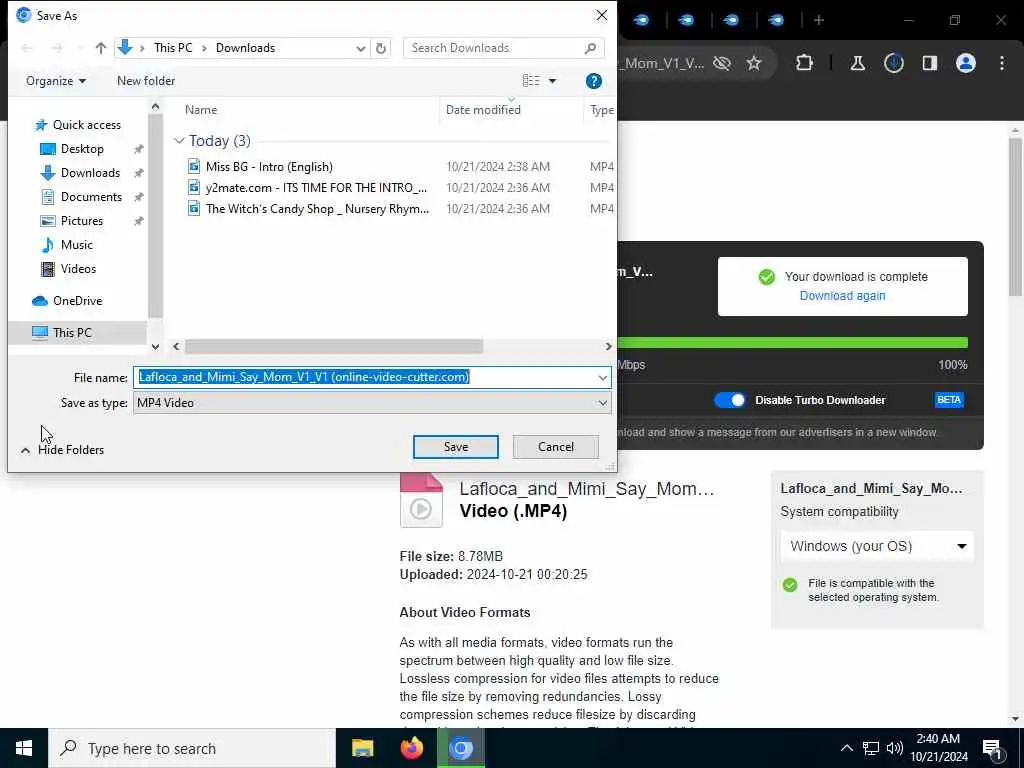Open Chrome profile avatar
The image size is (1024, 768).
tap(966, 63)
